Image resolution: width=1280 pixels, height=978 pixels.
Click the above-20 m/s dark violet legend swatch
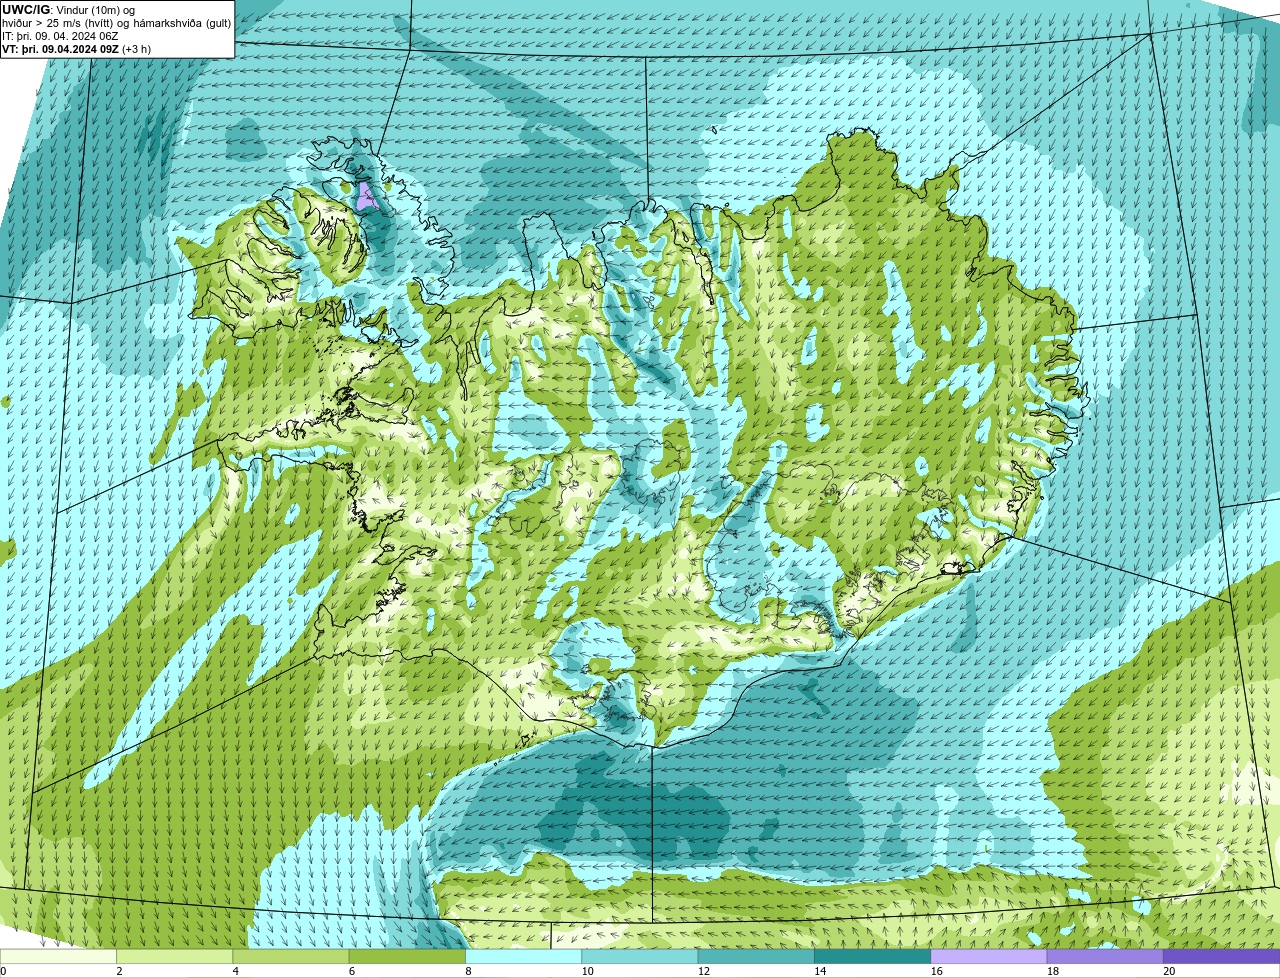pos(1221,956)
